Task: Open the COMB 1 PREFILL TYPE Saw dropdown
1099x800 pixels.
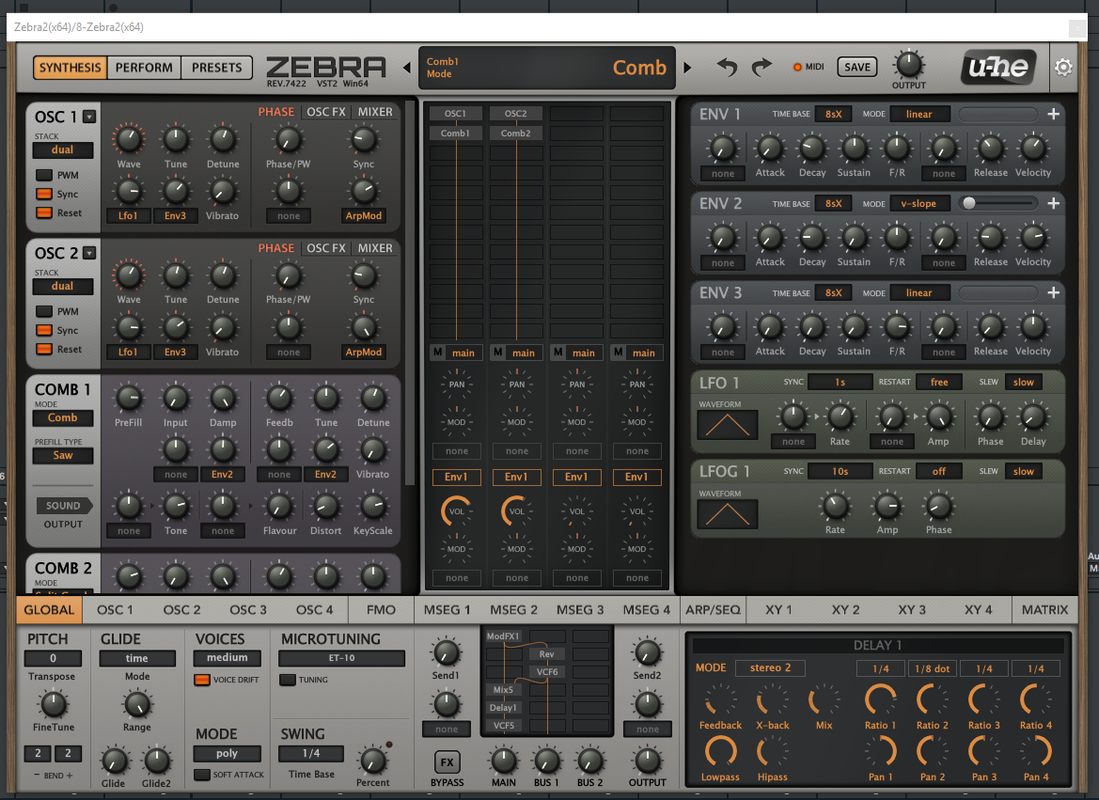Action: tap(62, 456)
